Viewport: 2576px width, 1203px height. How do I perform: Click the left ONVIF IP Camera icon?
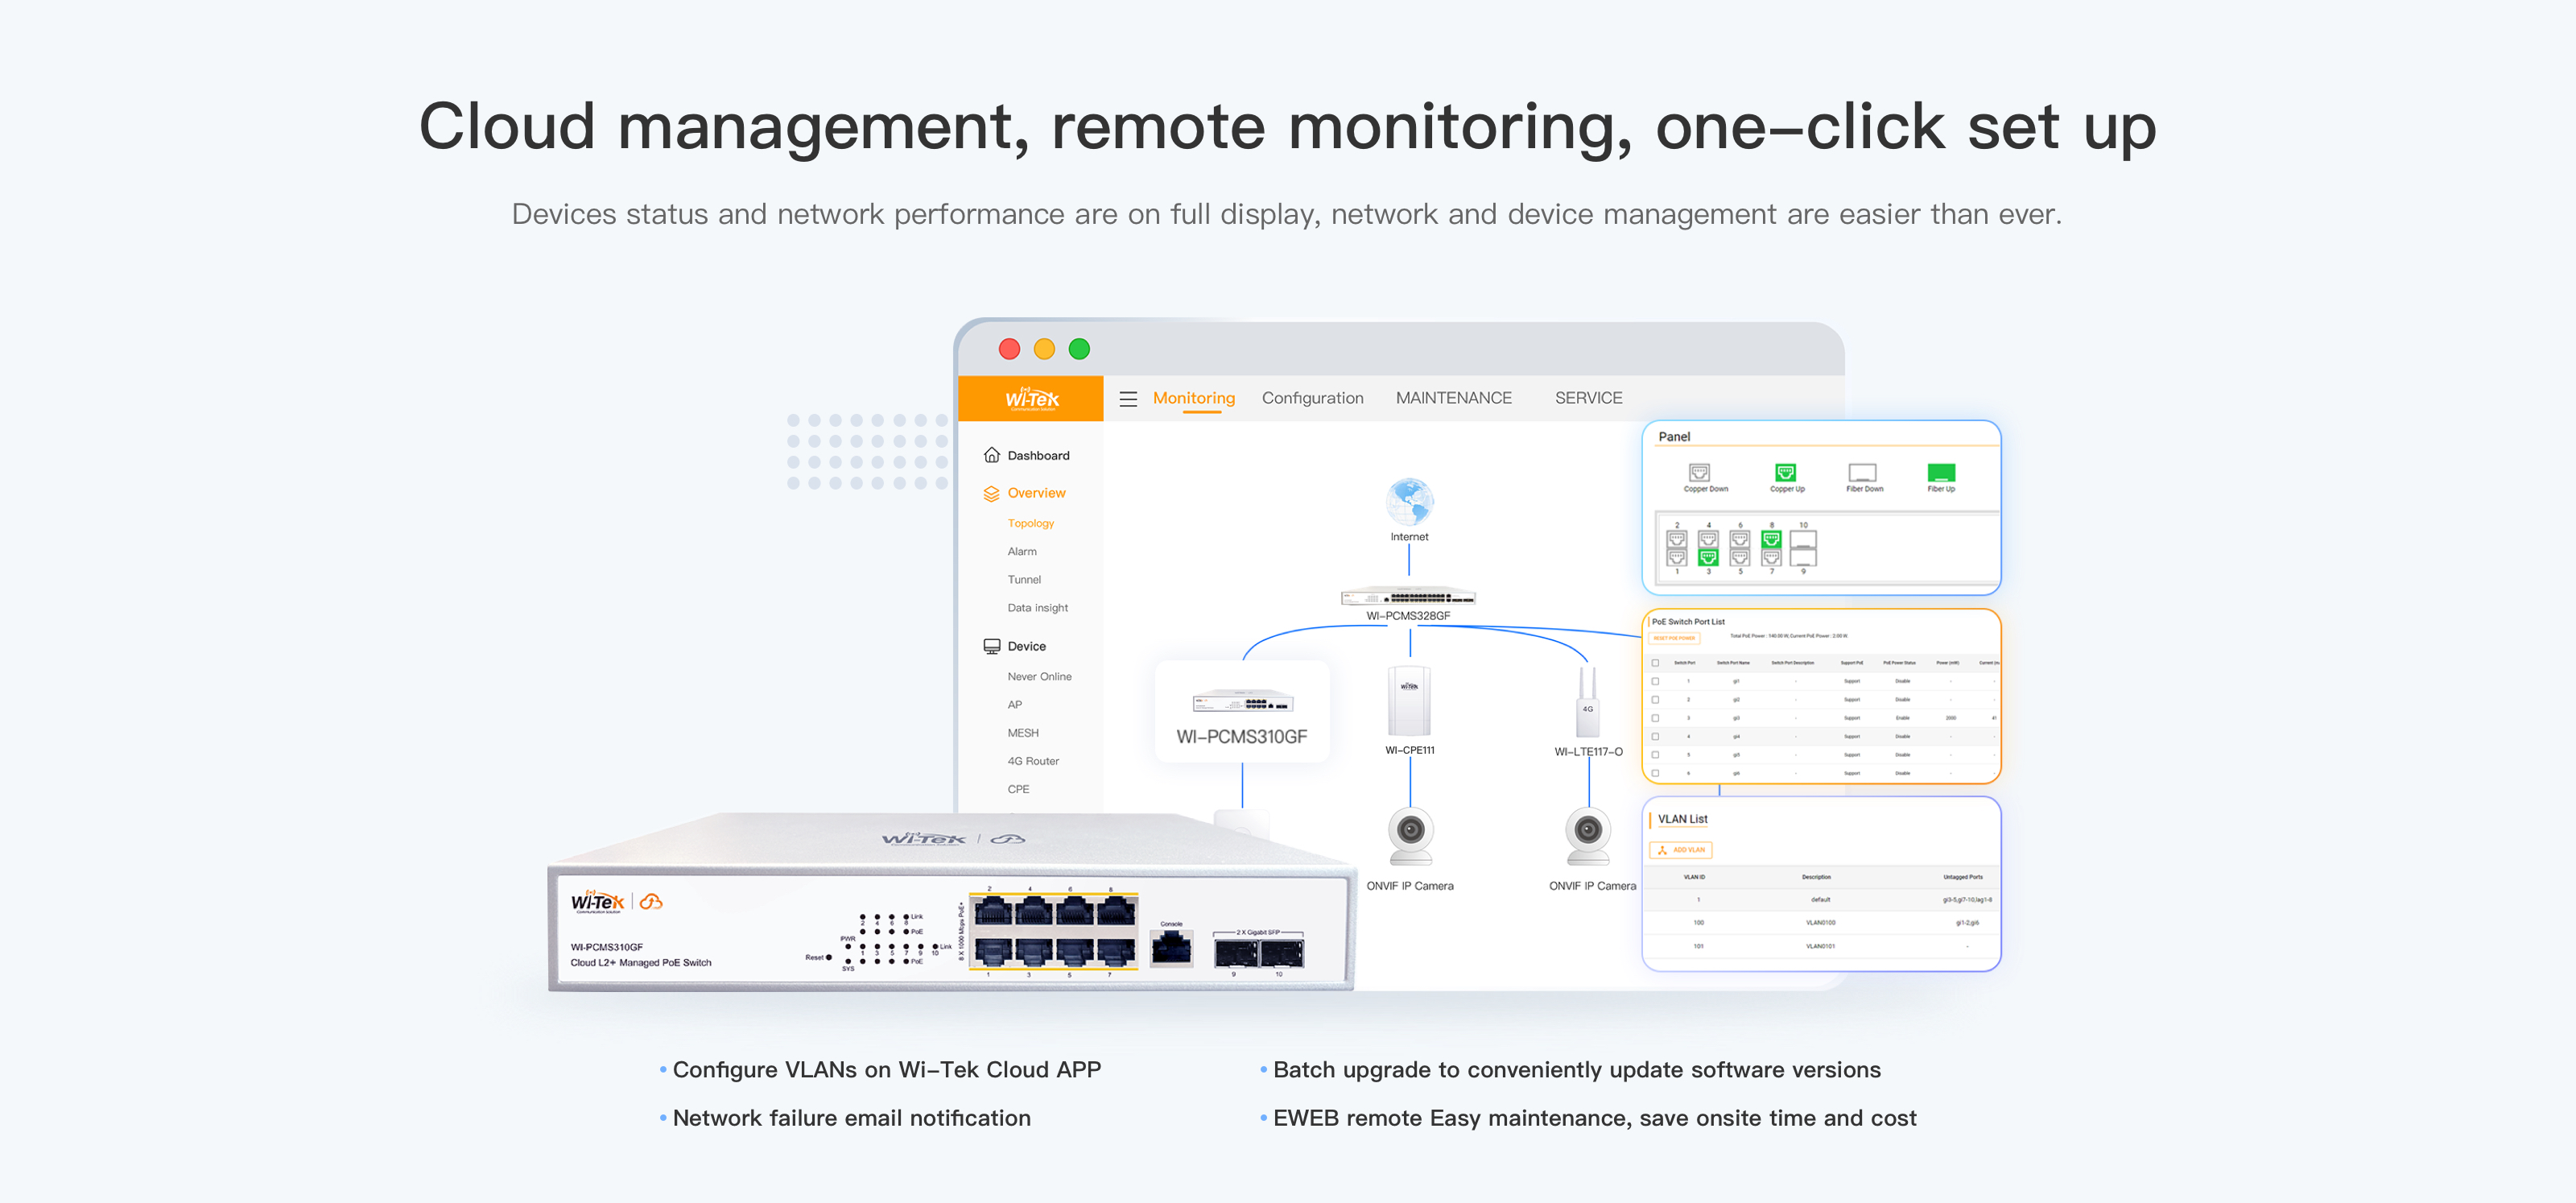pos(1410,836)
